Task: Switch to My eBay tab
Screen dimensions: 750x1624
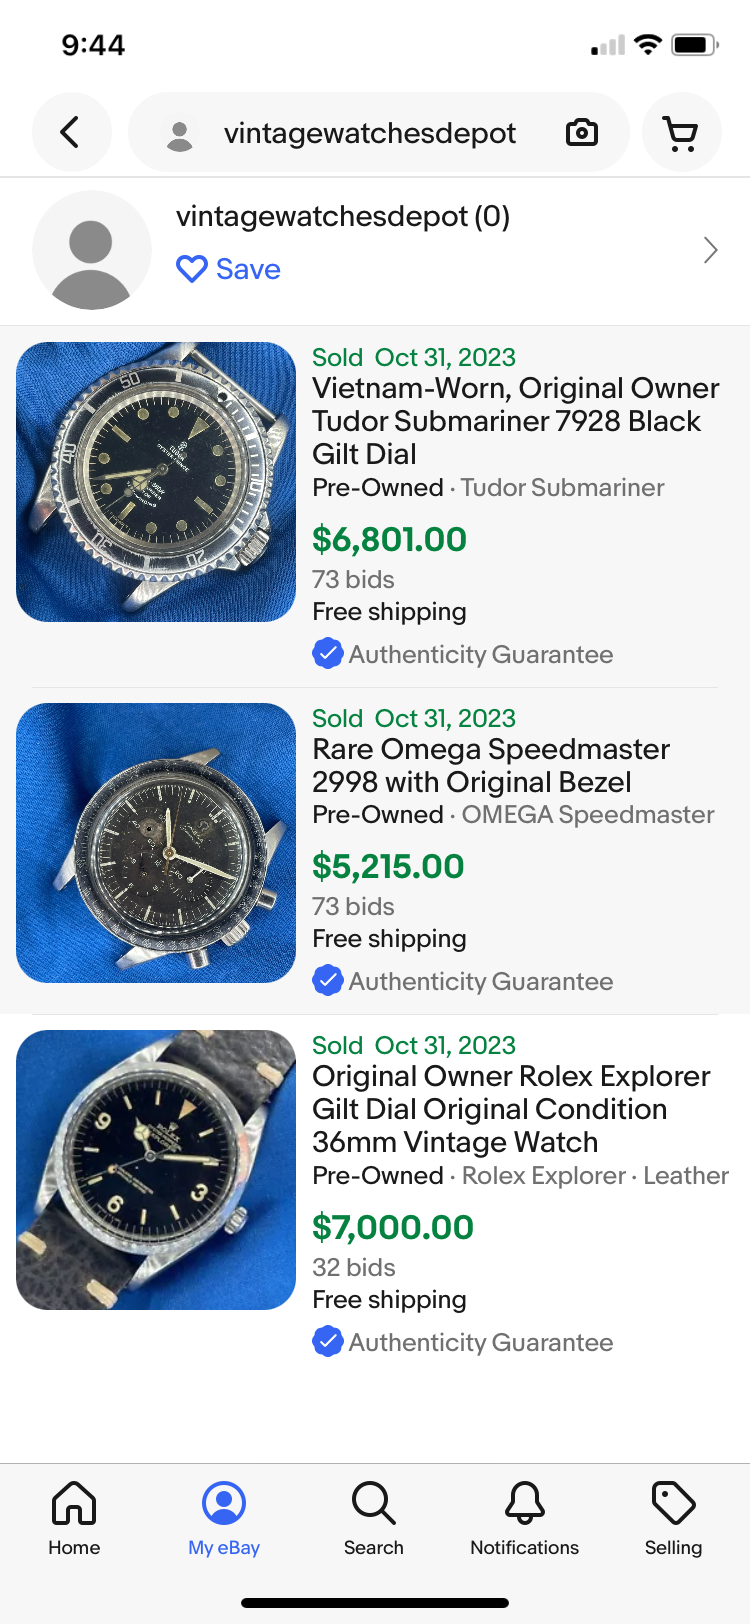Action: pos(224,1518)
